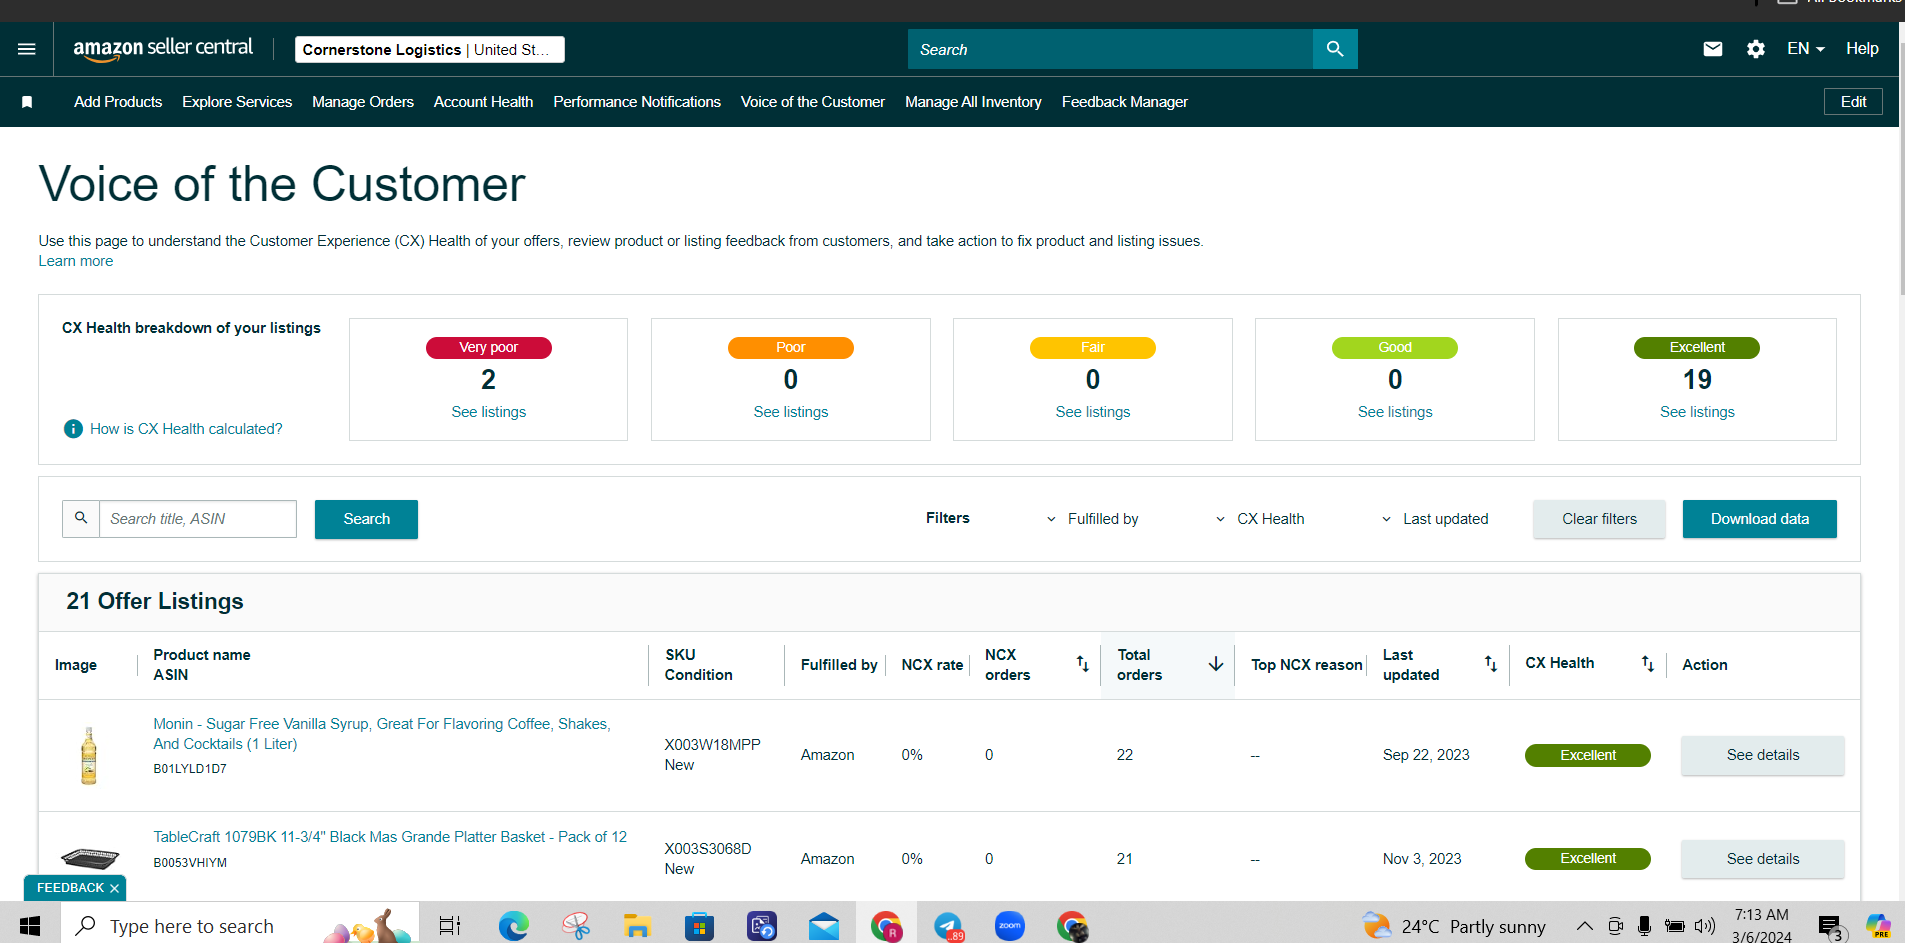Viewport: 1905px width, 943px height.
Task: Open the Windows notification center icon
Action: [1831, 927]
